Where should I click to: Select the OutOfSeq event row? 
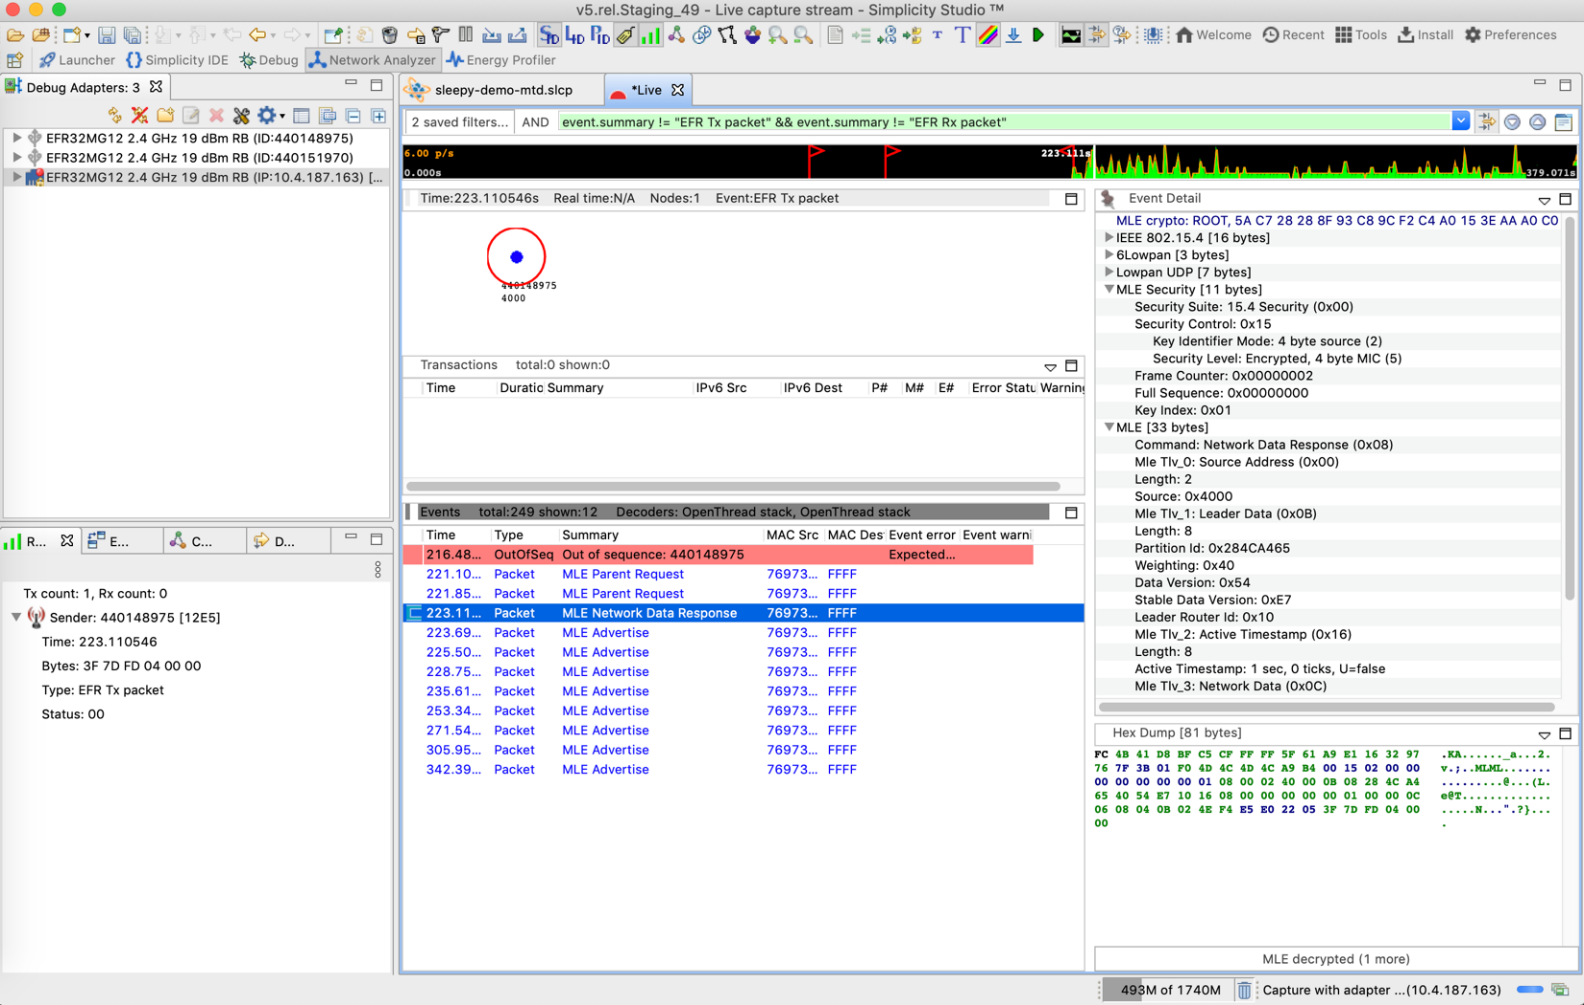(x=718, y=554)
